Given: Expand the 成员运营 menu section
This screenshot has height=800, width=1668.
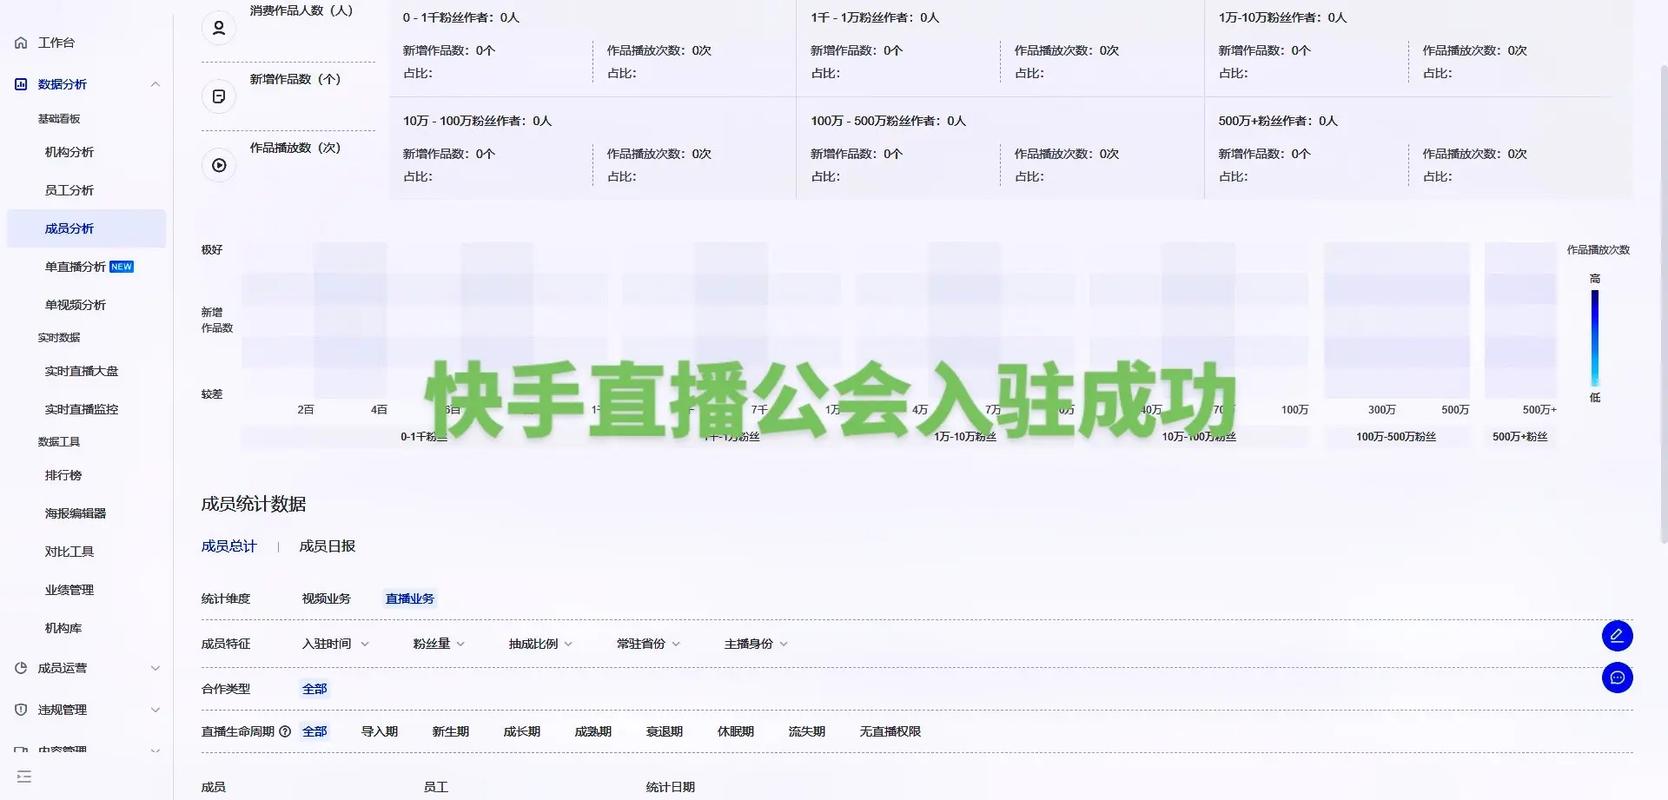Looking at the screenshot, I should (x=155, y=668).
